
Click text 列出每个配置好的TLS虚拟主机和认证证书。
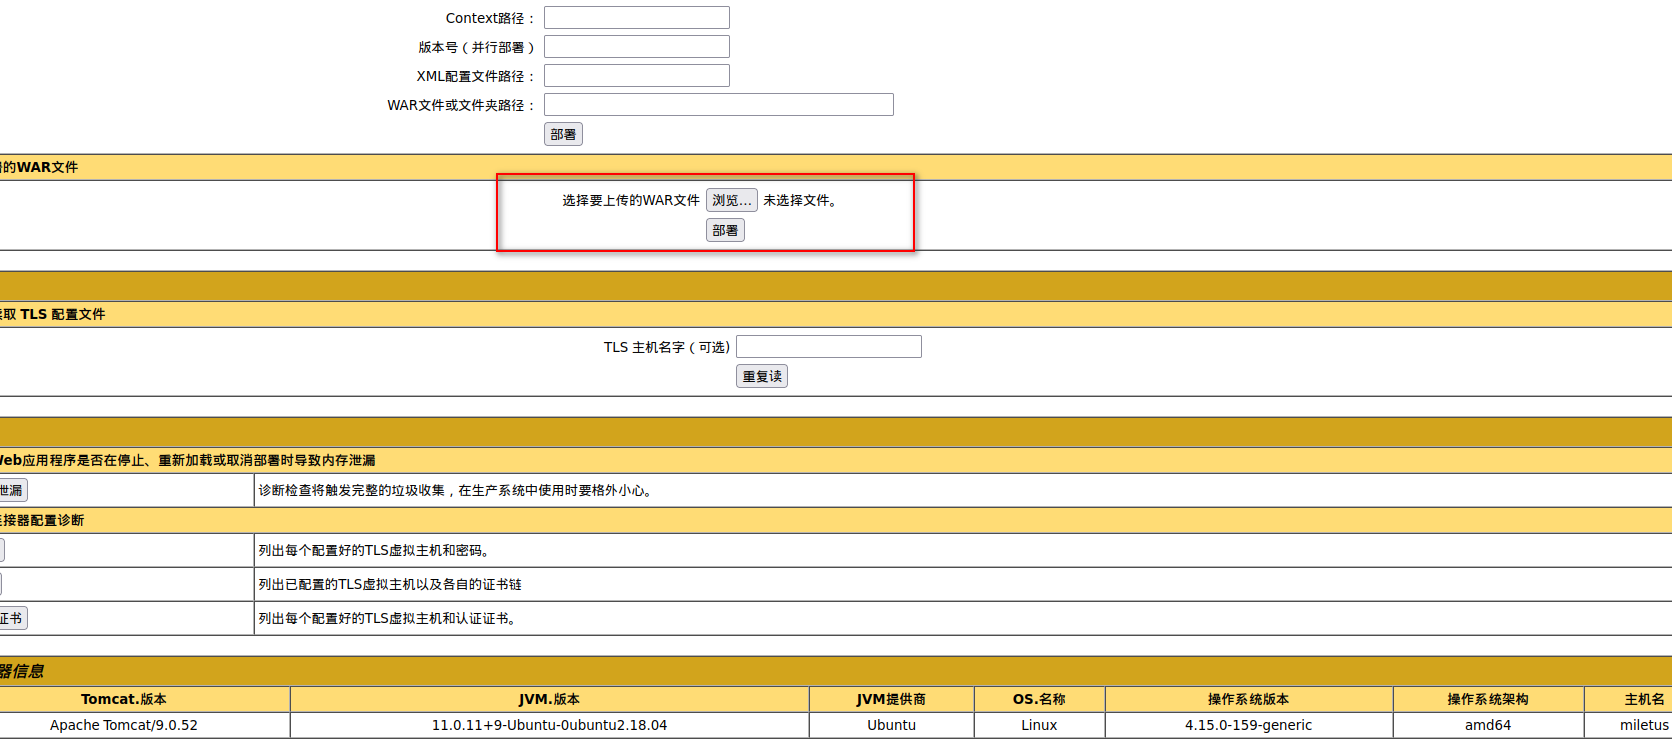[x=389, y=618]
